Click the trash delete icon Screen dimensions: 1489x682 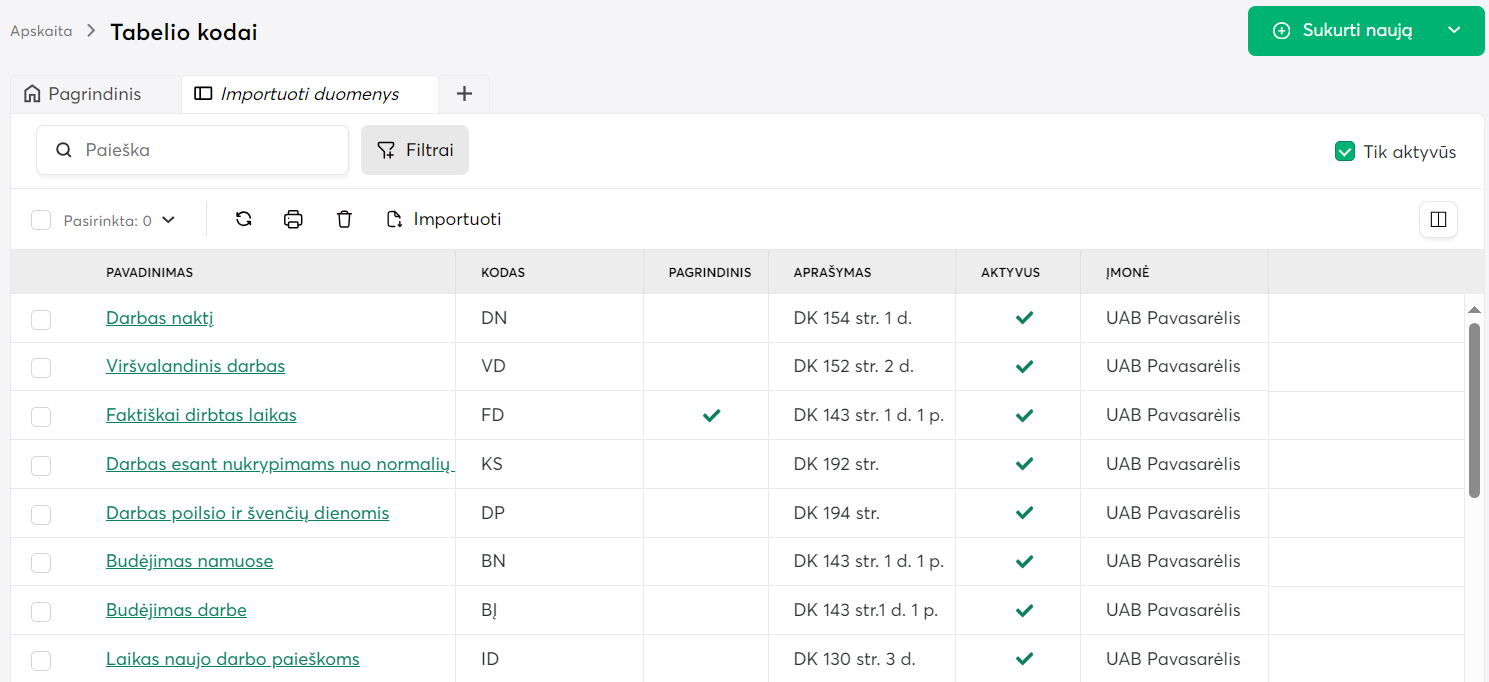tap(344, 219)
